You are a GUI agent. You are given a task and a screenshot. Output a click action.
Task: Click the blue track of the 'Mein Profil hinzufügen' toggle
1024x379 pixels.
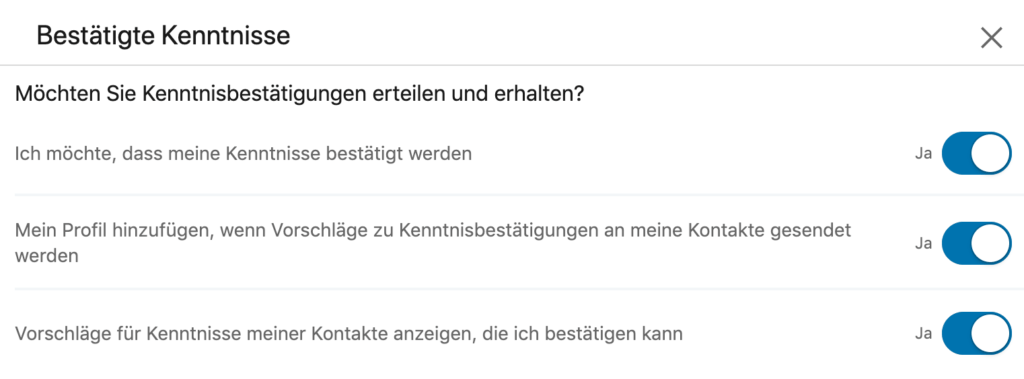coord(956,243)
